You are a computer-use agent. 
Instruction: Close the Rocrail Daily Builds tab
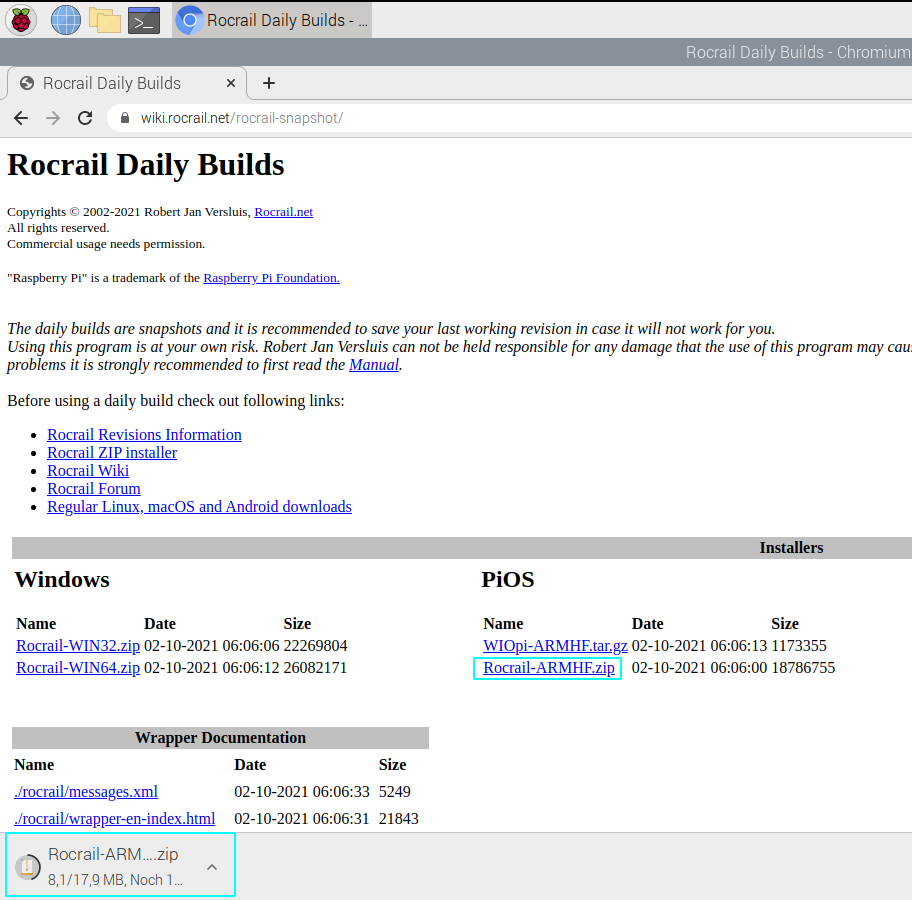pos(231,83)
